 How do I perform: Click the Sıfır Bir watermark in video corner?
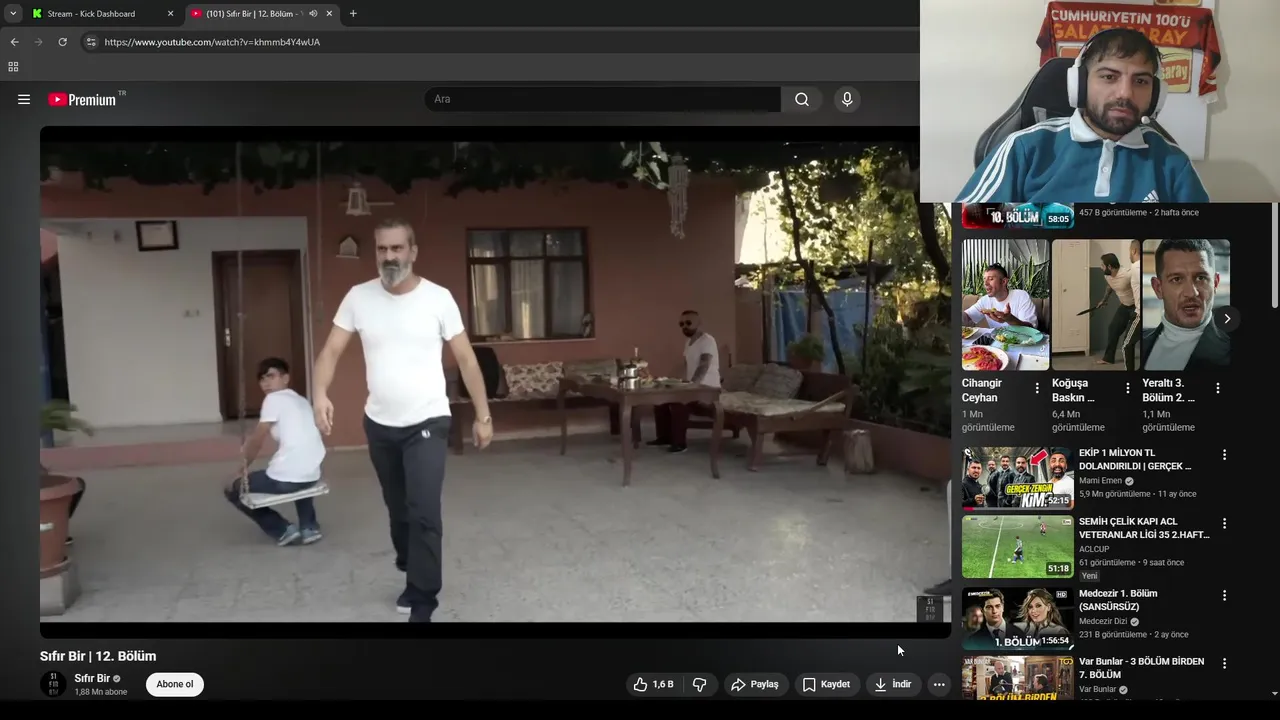tap(930, 608)
